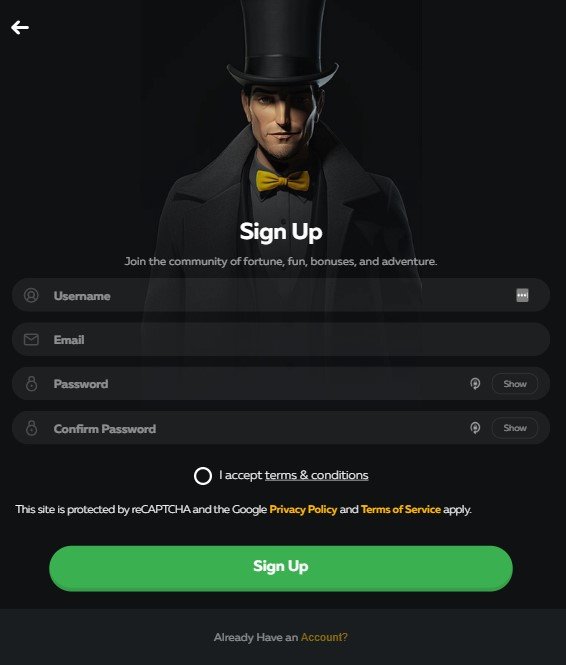
Task: Click the user avatar icon in Username field
Action: pos(31,295)
